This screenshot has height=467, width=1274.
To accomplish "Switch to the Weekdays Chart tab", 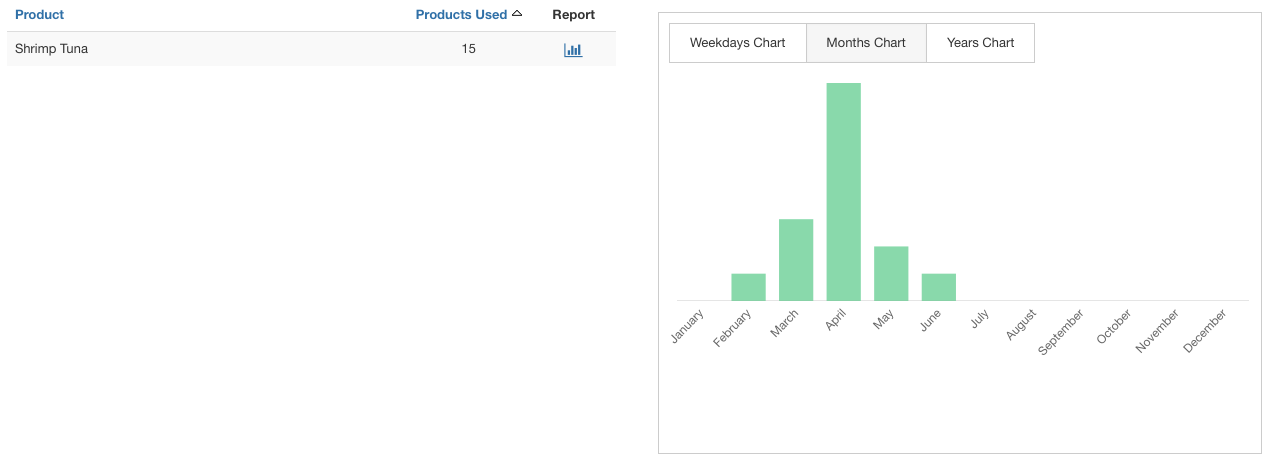I will click(x=738, y=43).
